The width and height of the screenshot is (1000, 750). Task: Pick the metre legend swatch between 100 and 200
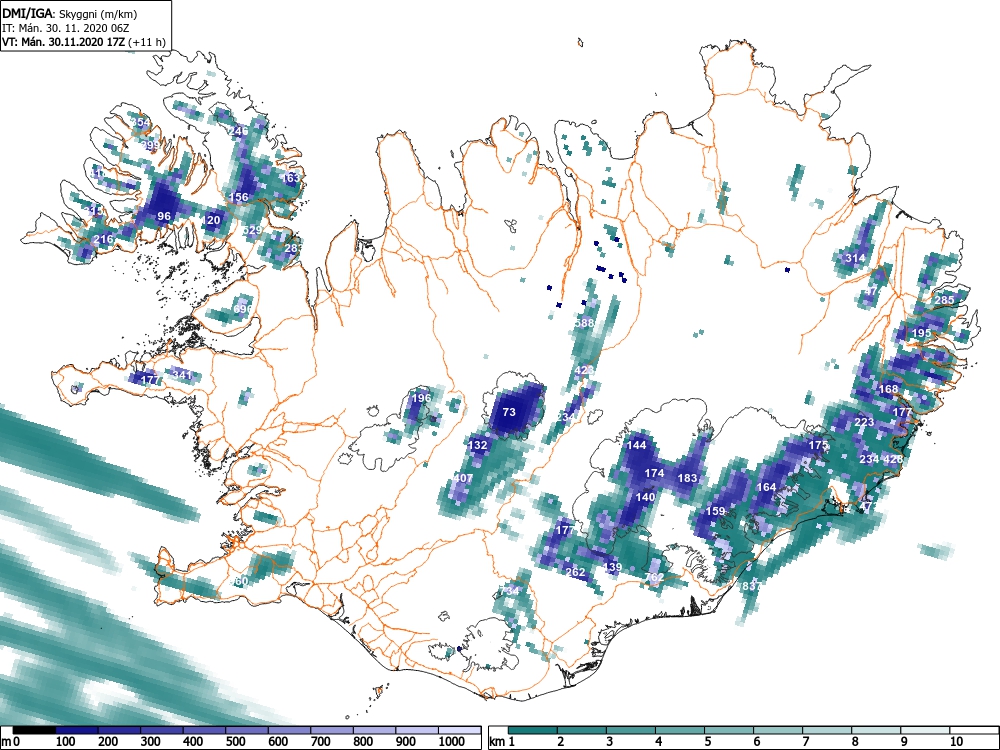click(77, 730)
